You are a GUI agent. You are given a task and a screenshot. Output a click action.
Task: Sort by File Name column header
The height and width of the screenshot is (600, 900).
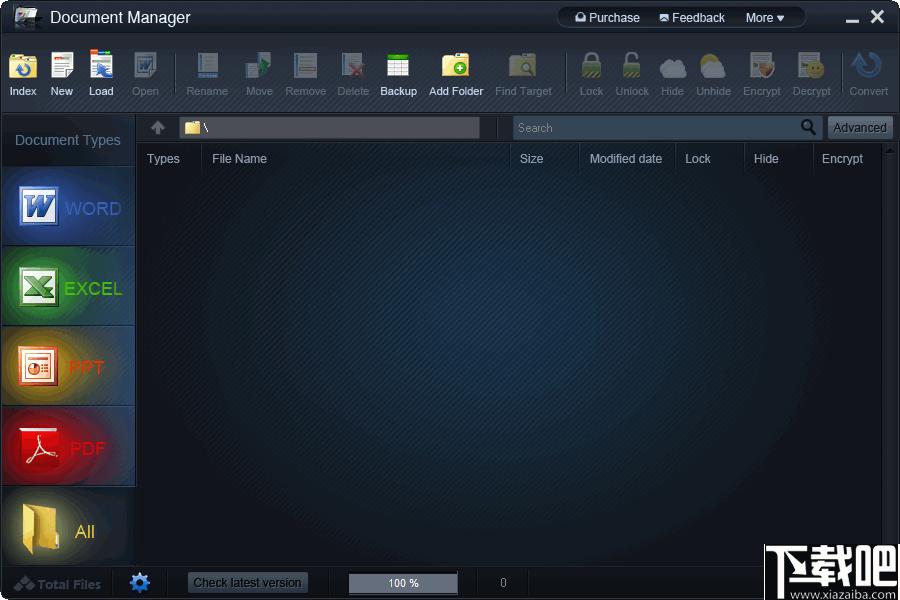[x=239, y=158]
